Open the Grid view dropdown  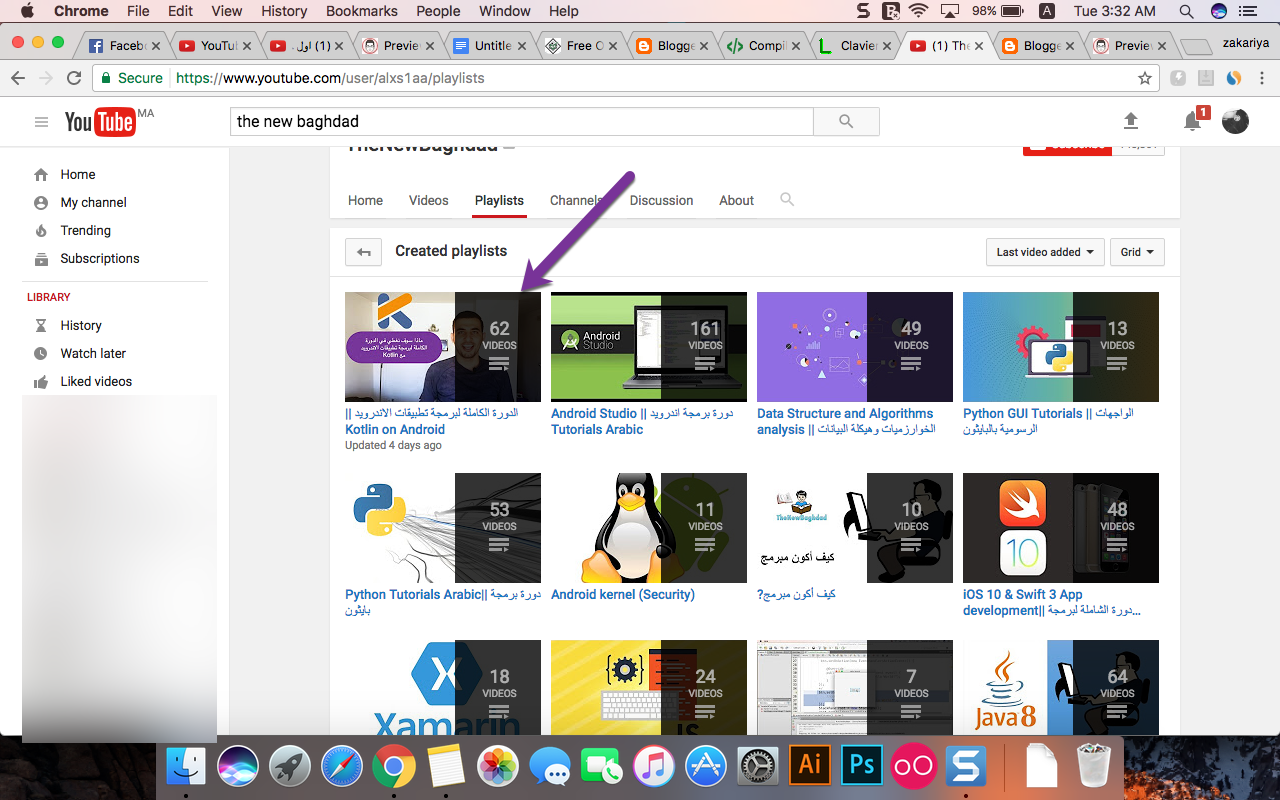pyautogui.click(x=1137, y=252)
